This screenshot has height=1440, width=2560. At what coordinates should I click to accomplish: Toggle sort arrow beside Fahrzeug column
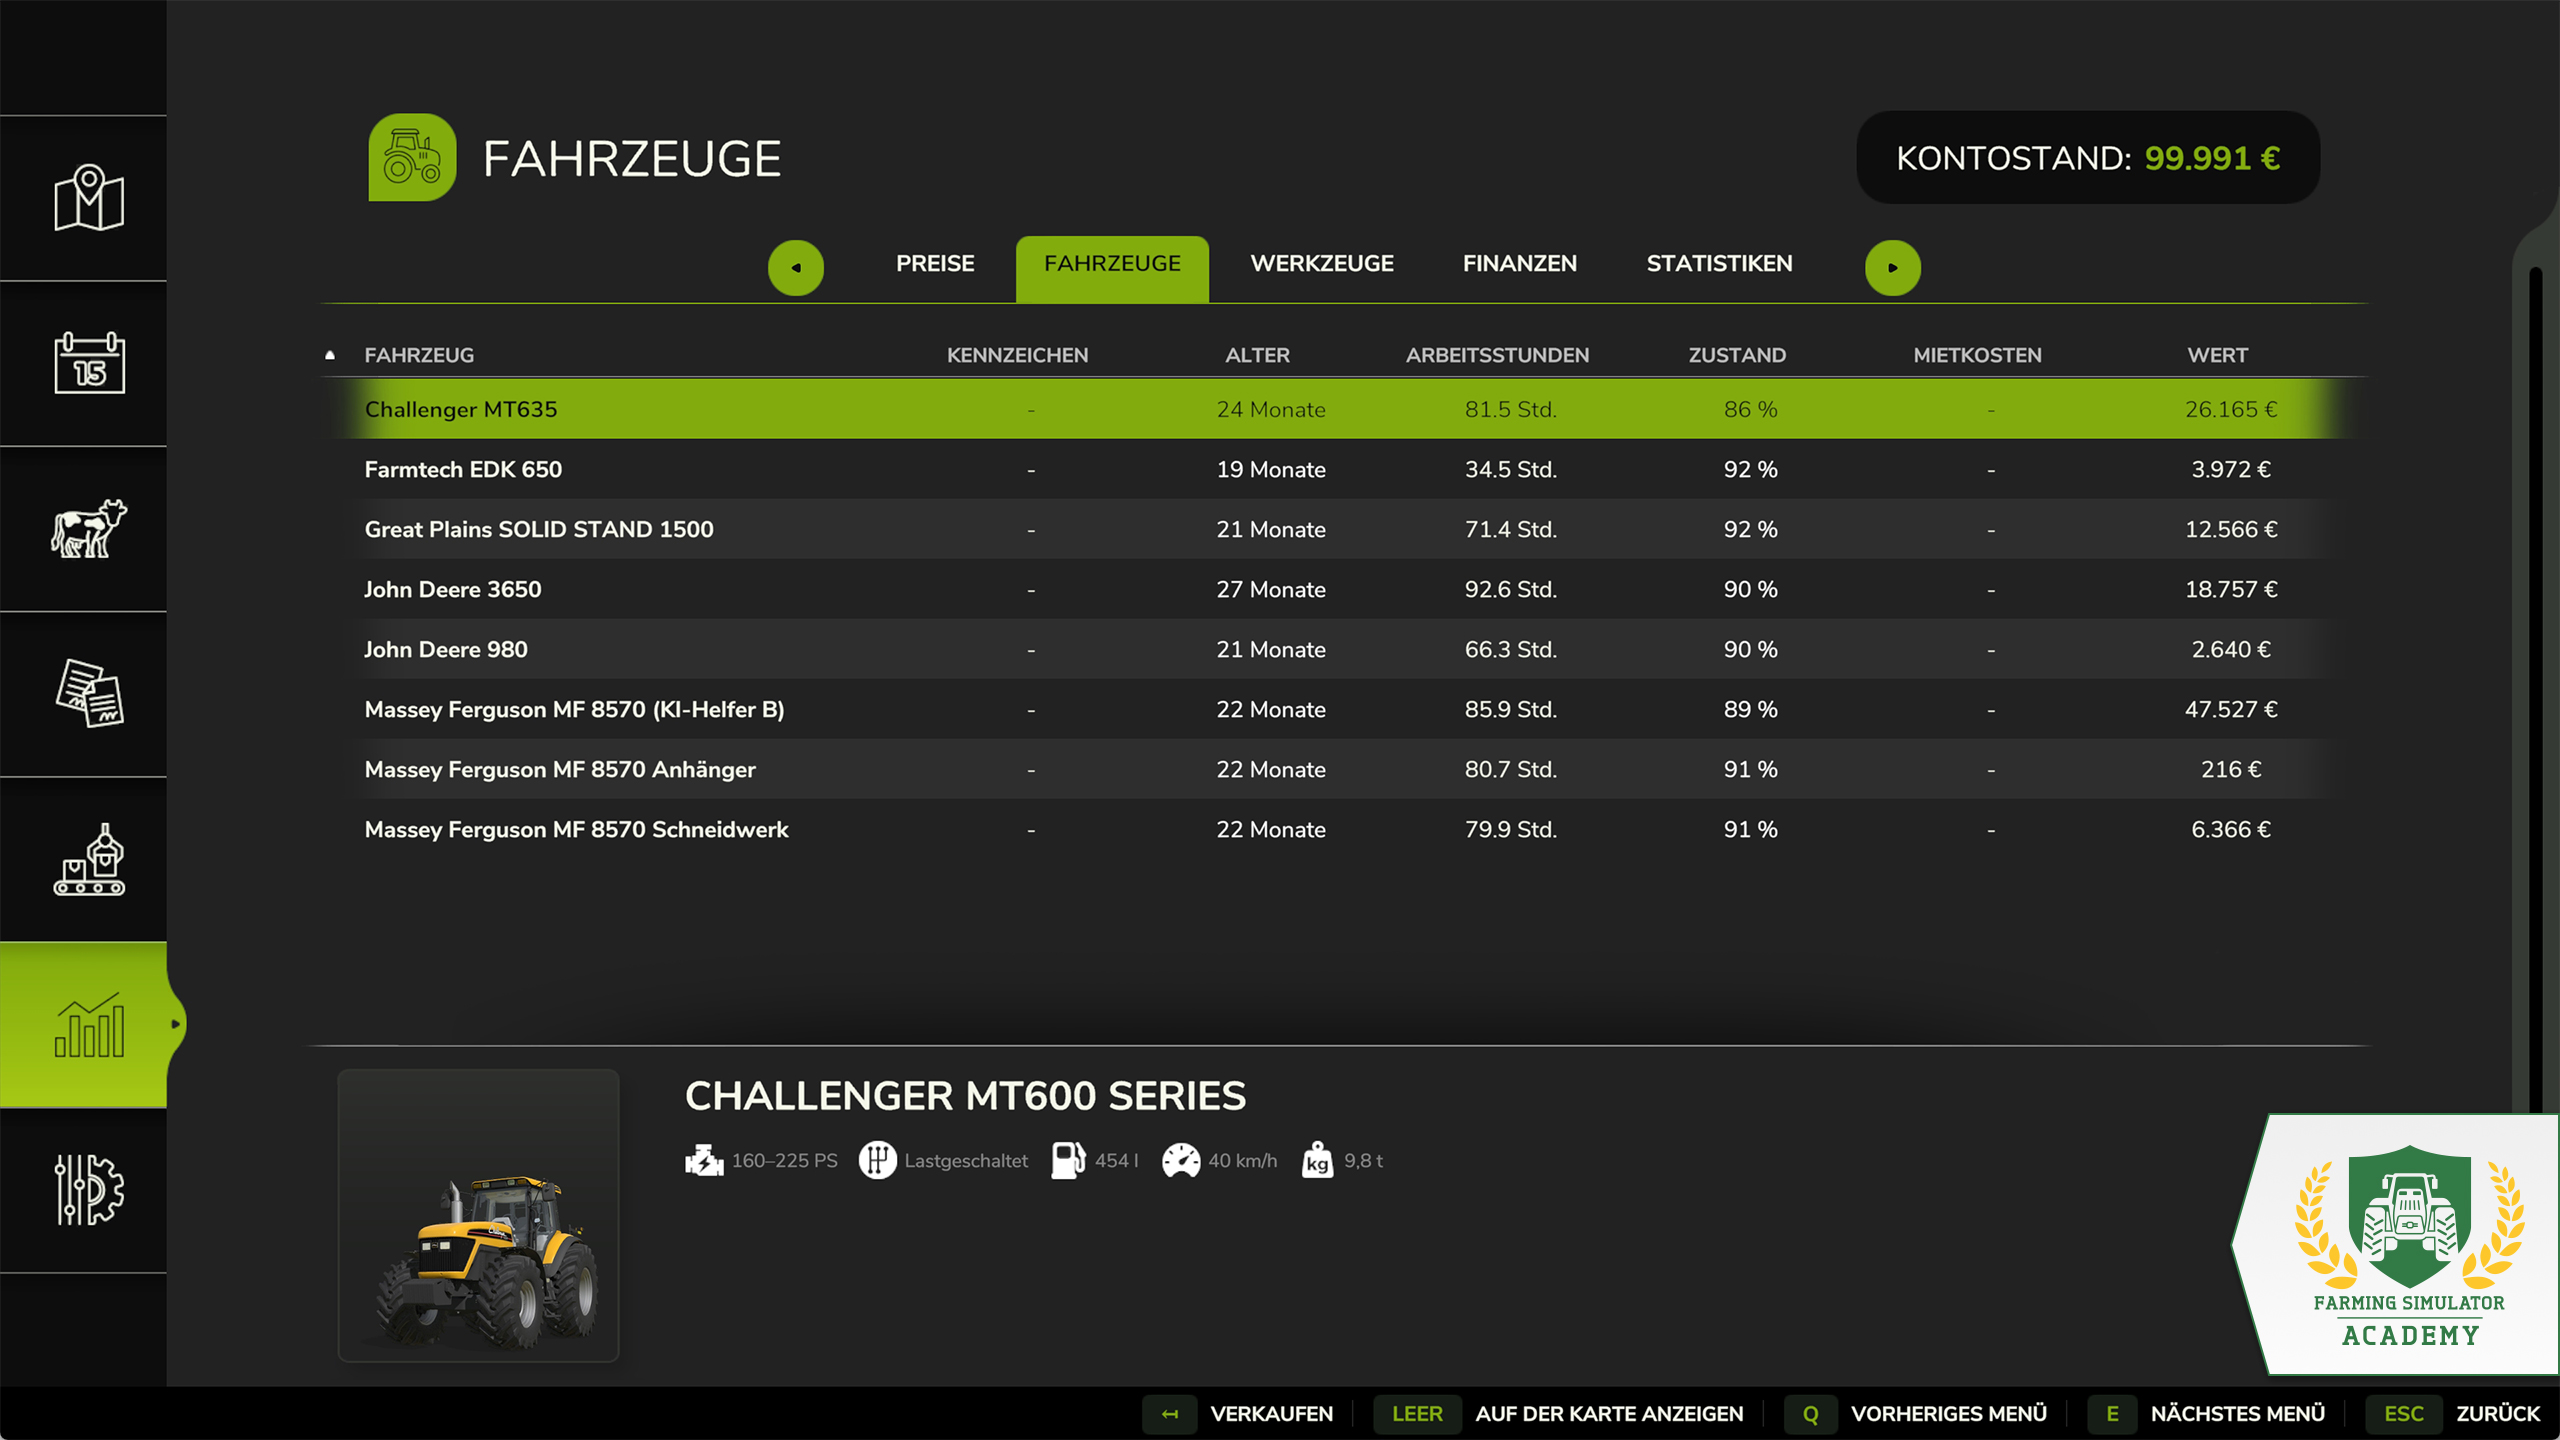pyautogui.click(x=330, y=355)
